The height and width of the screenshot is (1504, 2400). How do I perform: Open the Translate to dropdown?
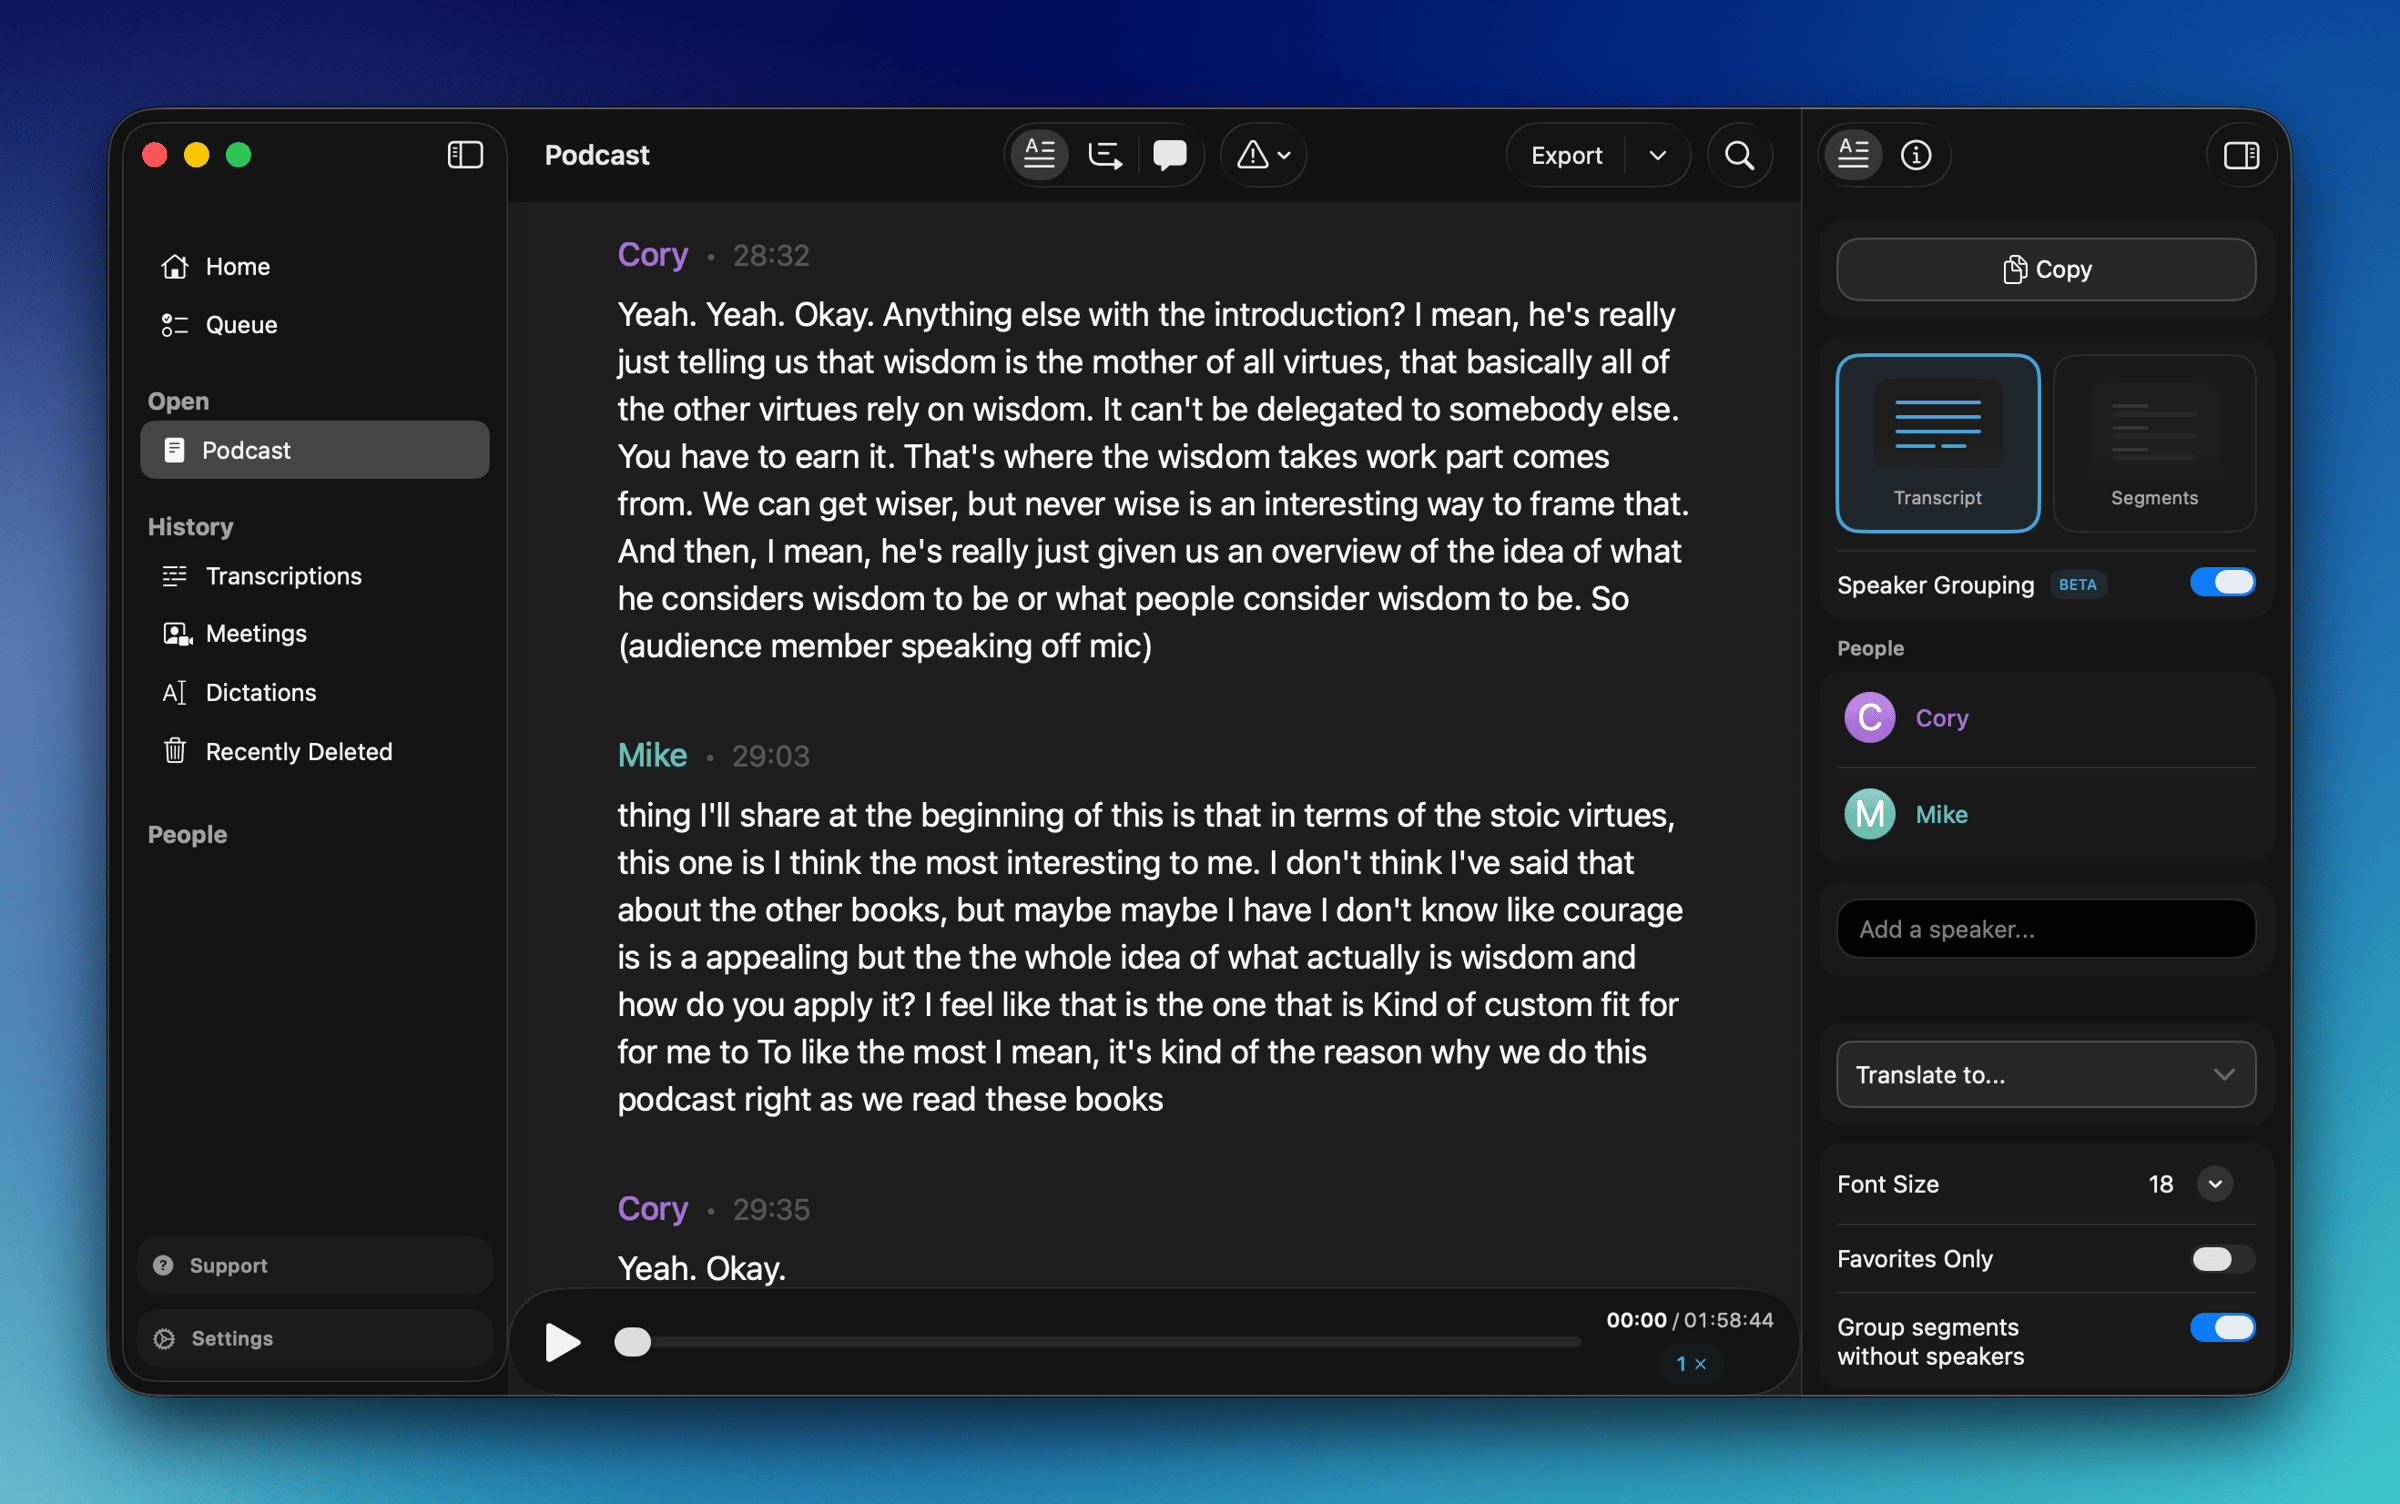(x=2045, y=1075)
